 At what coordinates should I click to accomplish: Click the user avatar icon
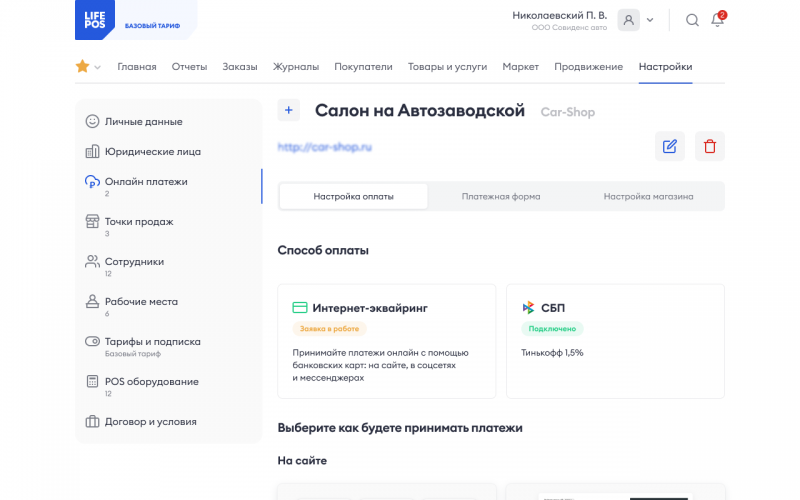click(x=629, y=20)
